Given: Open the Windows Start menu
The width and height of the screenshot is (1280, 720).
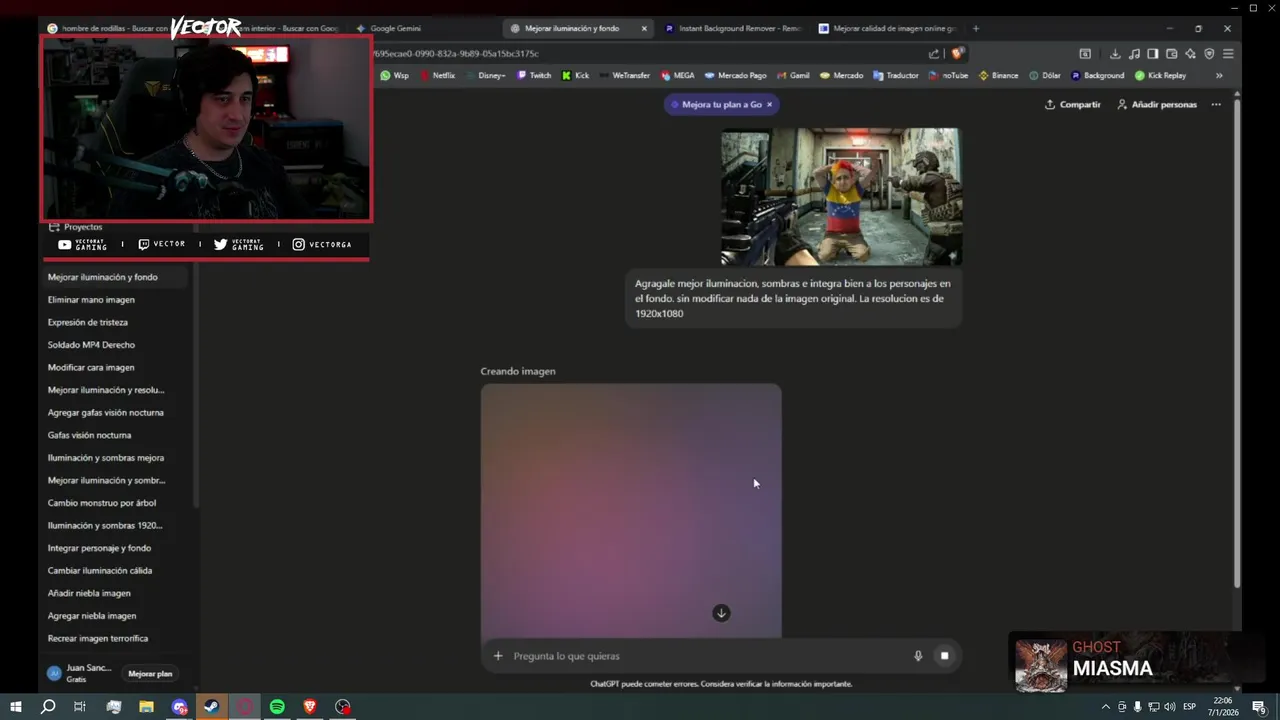Looking at the screenshot, I should coord(15,707).
